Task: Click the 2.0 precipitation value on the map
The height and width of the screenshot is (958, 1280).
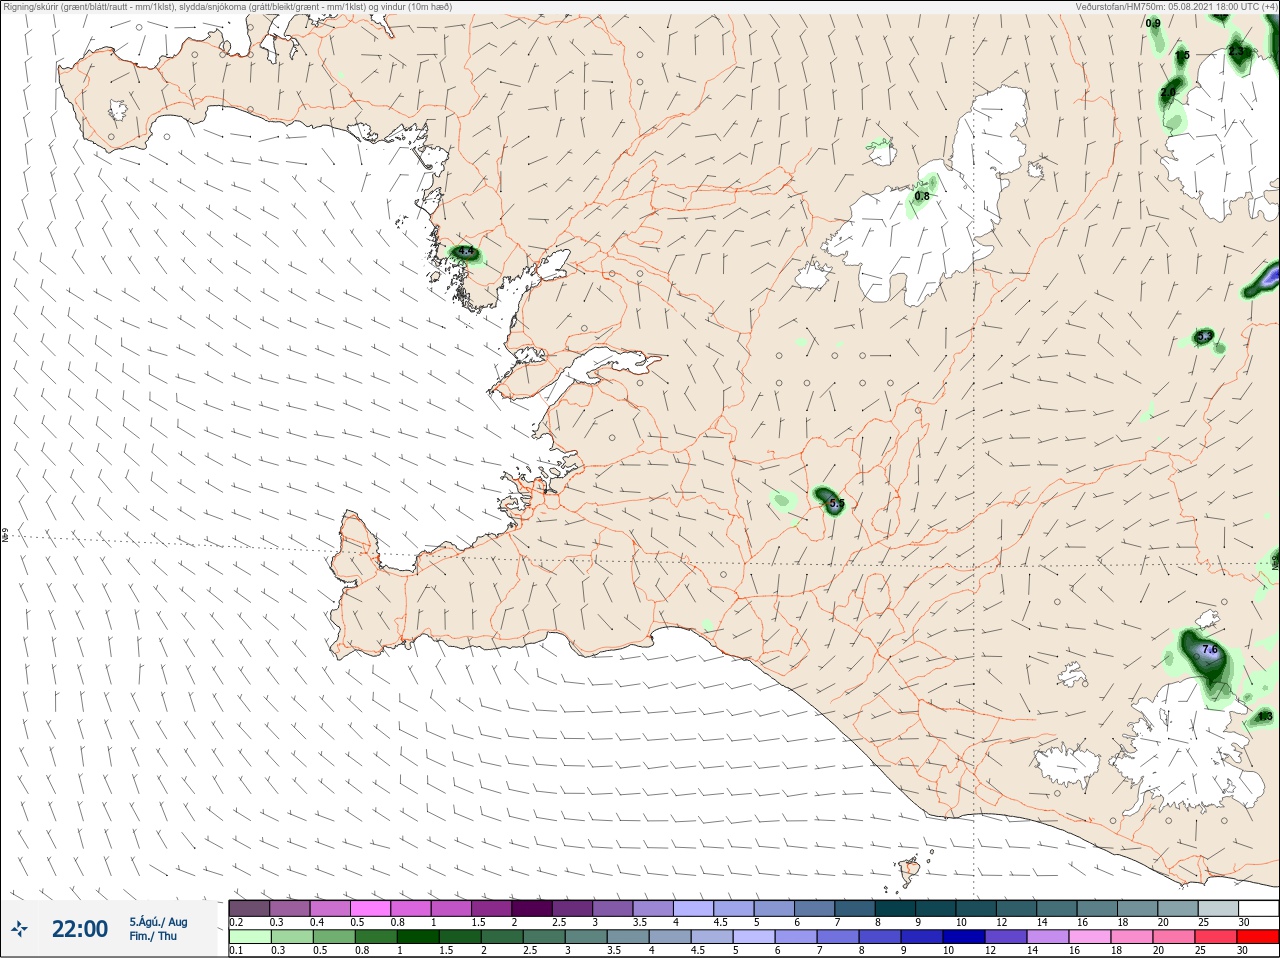Action: point(1168,92)
